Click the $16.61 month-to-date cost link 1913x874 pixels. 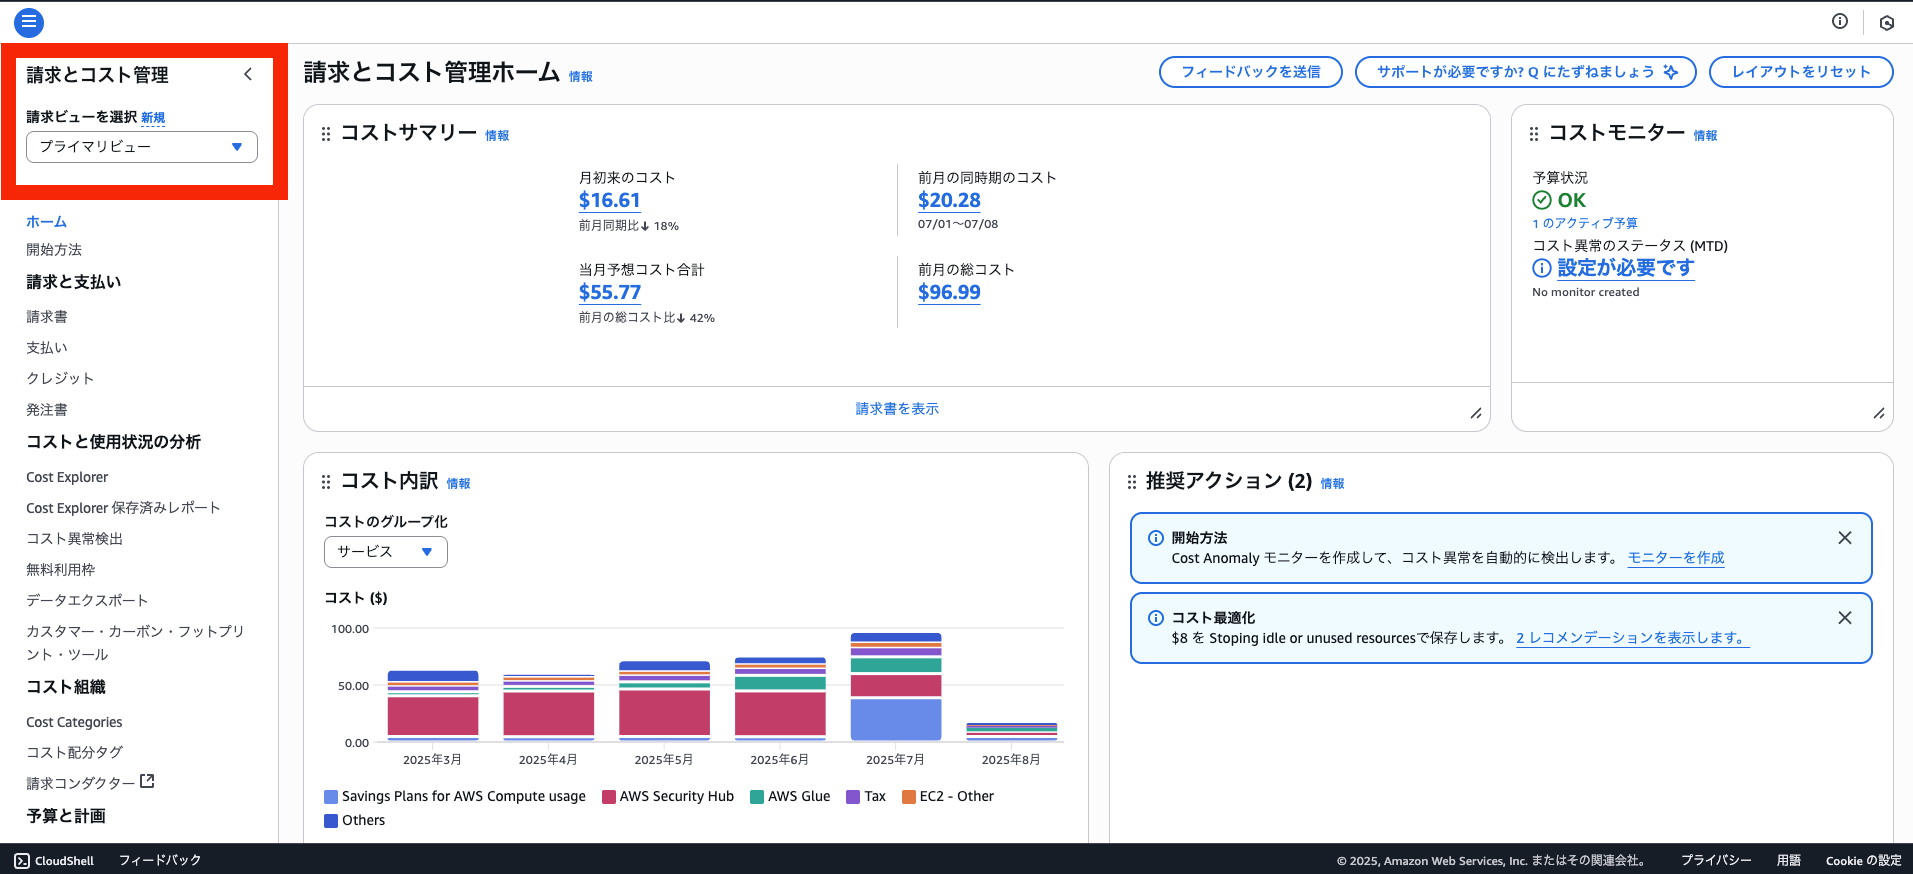[x=609, y=201]
